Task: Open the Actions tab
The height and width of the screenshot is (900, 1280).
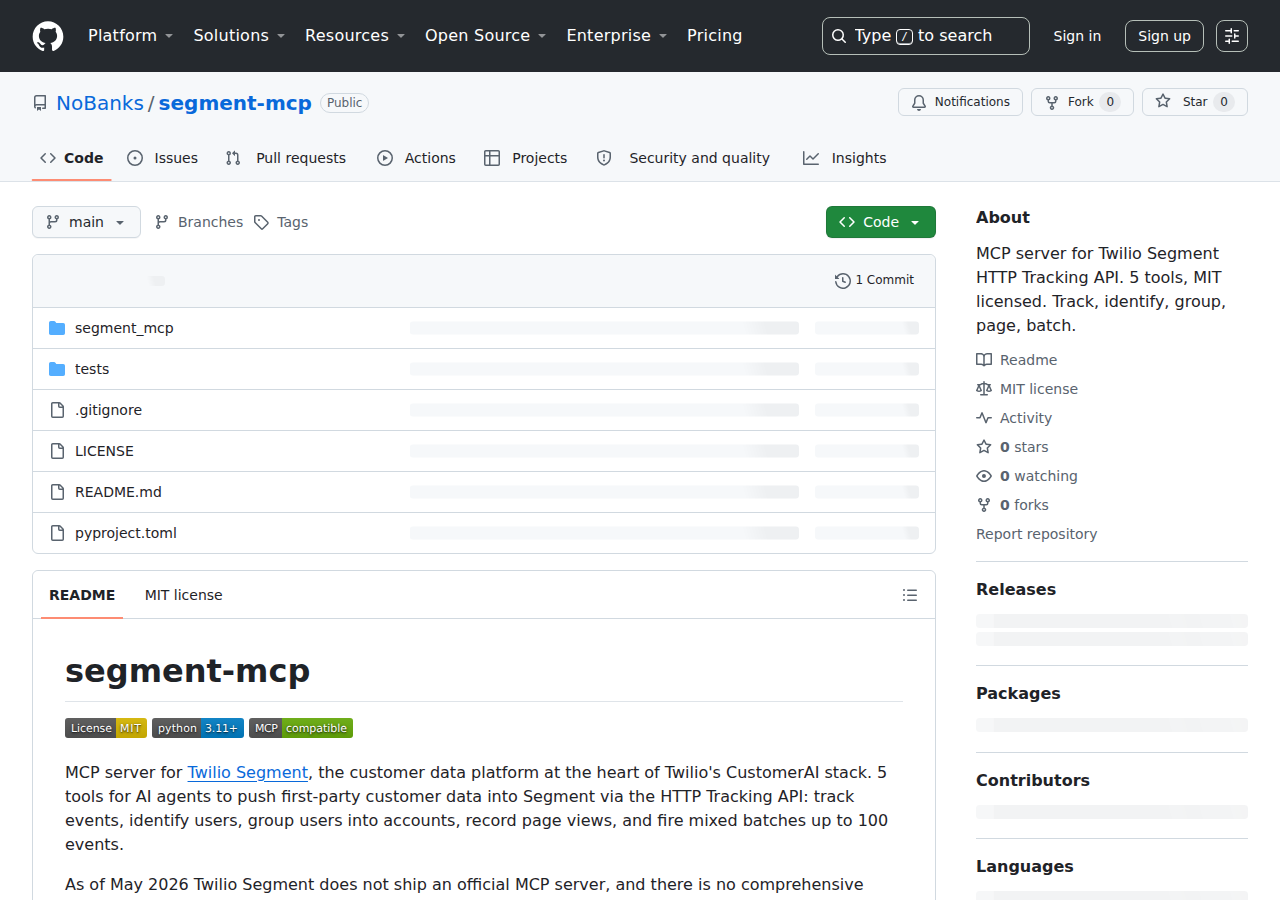Action: 416,158
